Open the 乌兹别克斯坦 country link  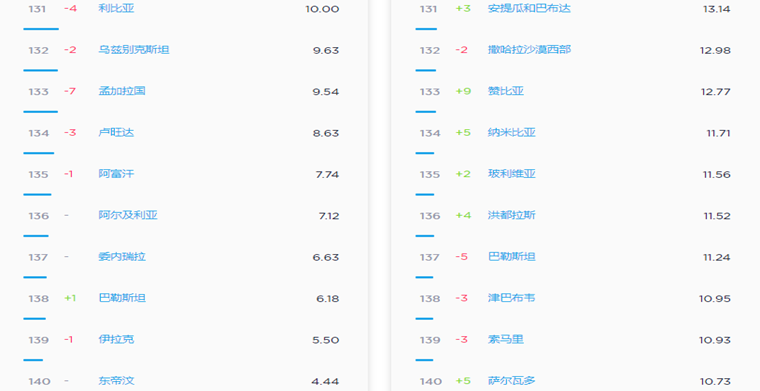click(134, 50)
